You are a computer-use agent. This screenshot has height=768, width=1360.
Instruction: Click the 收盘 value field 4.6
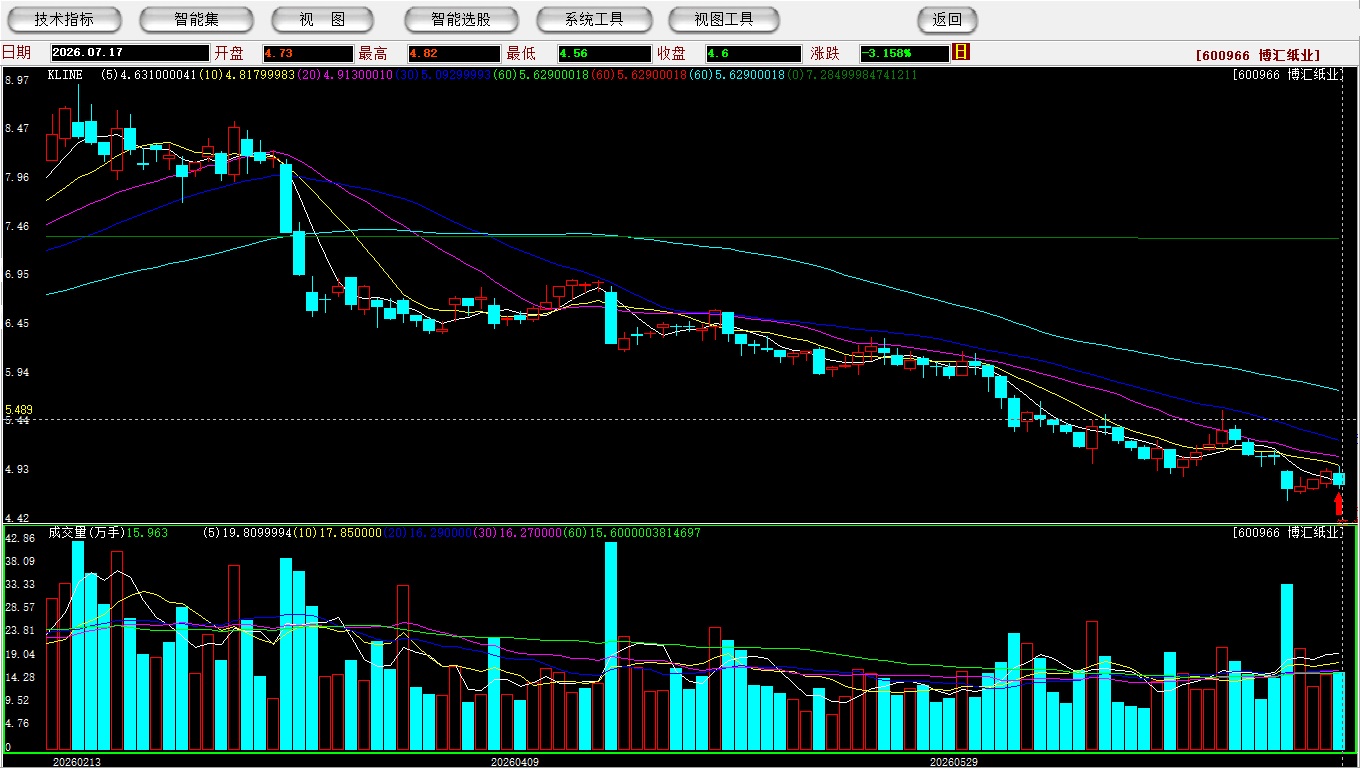753,53
